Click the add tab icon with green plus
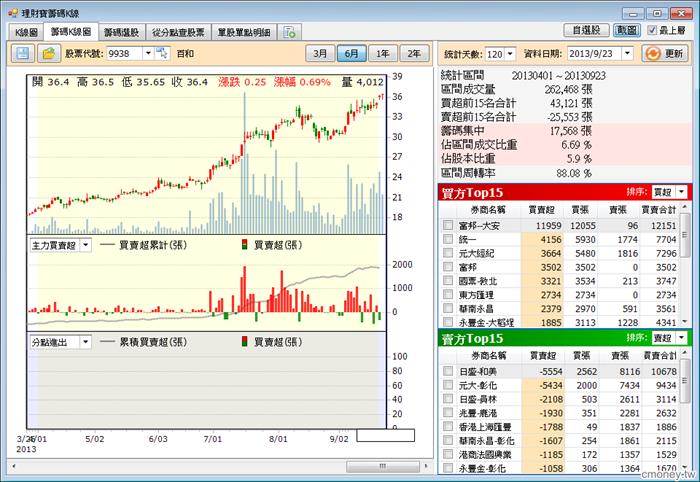 (289, 32)
